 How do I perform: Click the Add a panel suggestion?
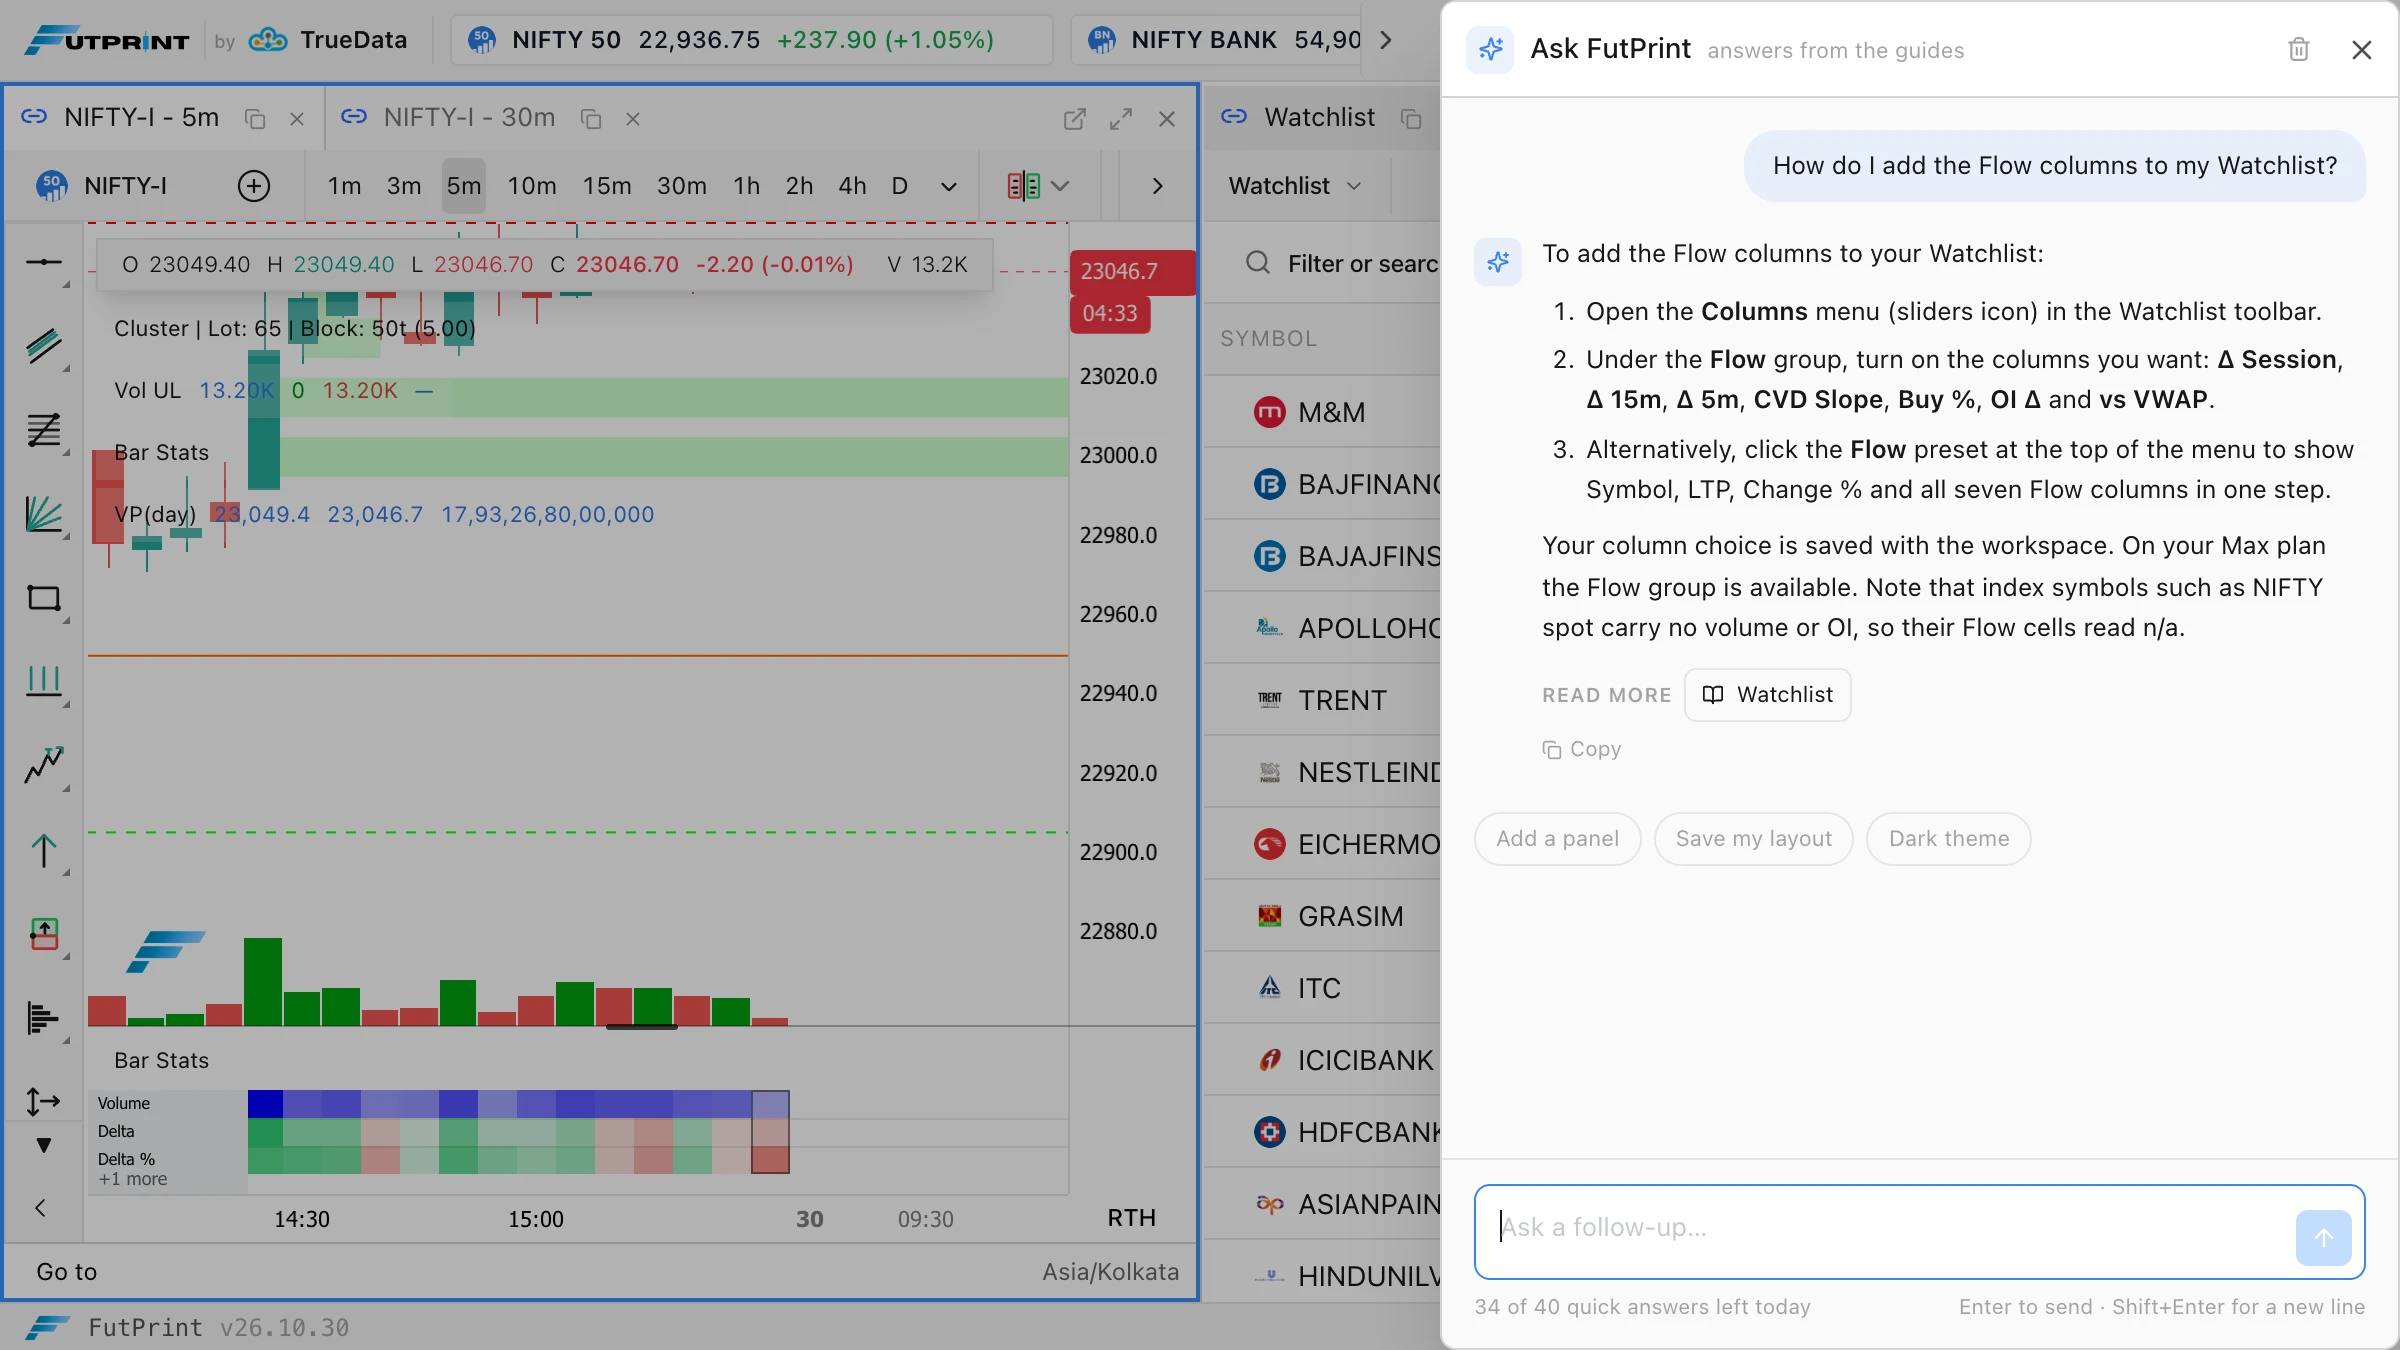click(x=1557, y=839)
